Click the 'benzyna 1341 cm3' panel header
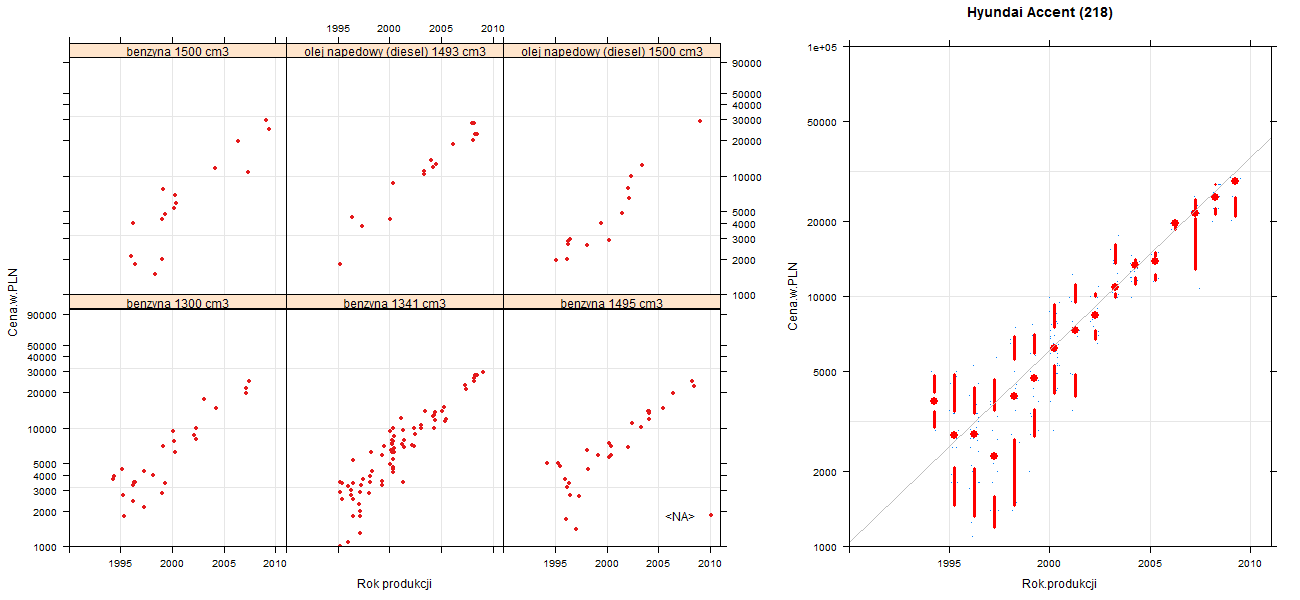 395,303
